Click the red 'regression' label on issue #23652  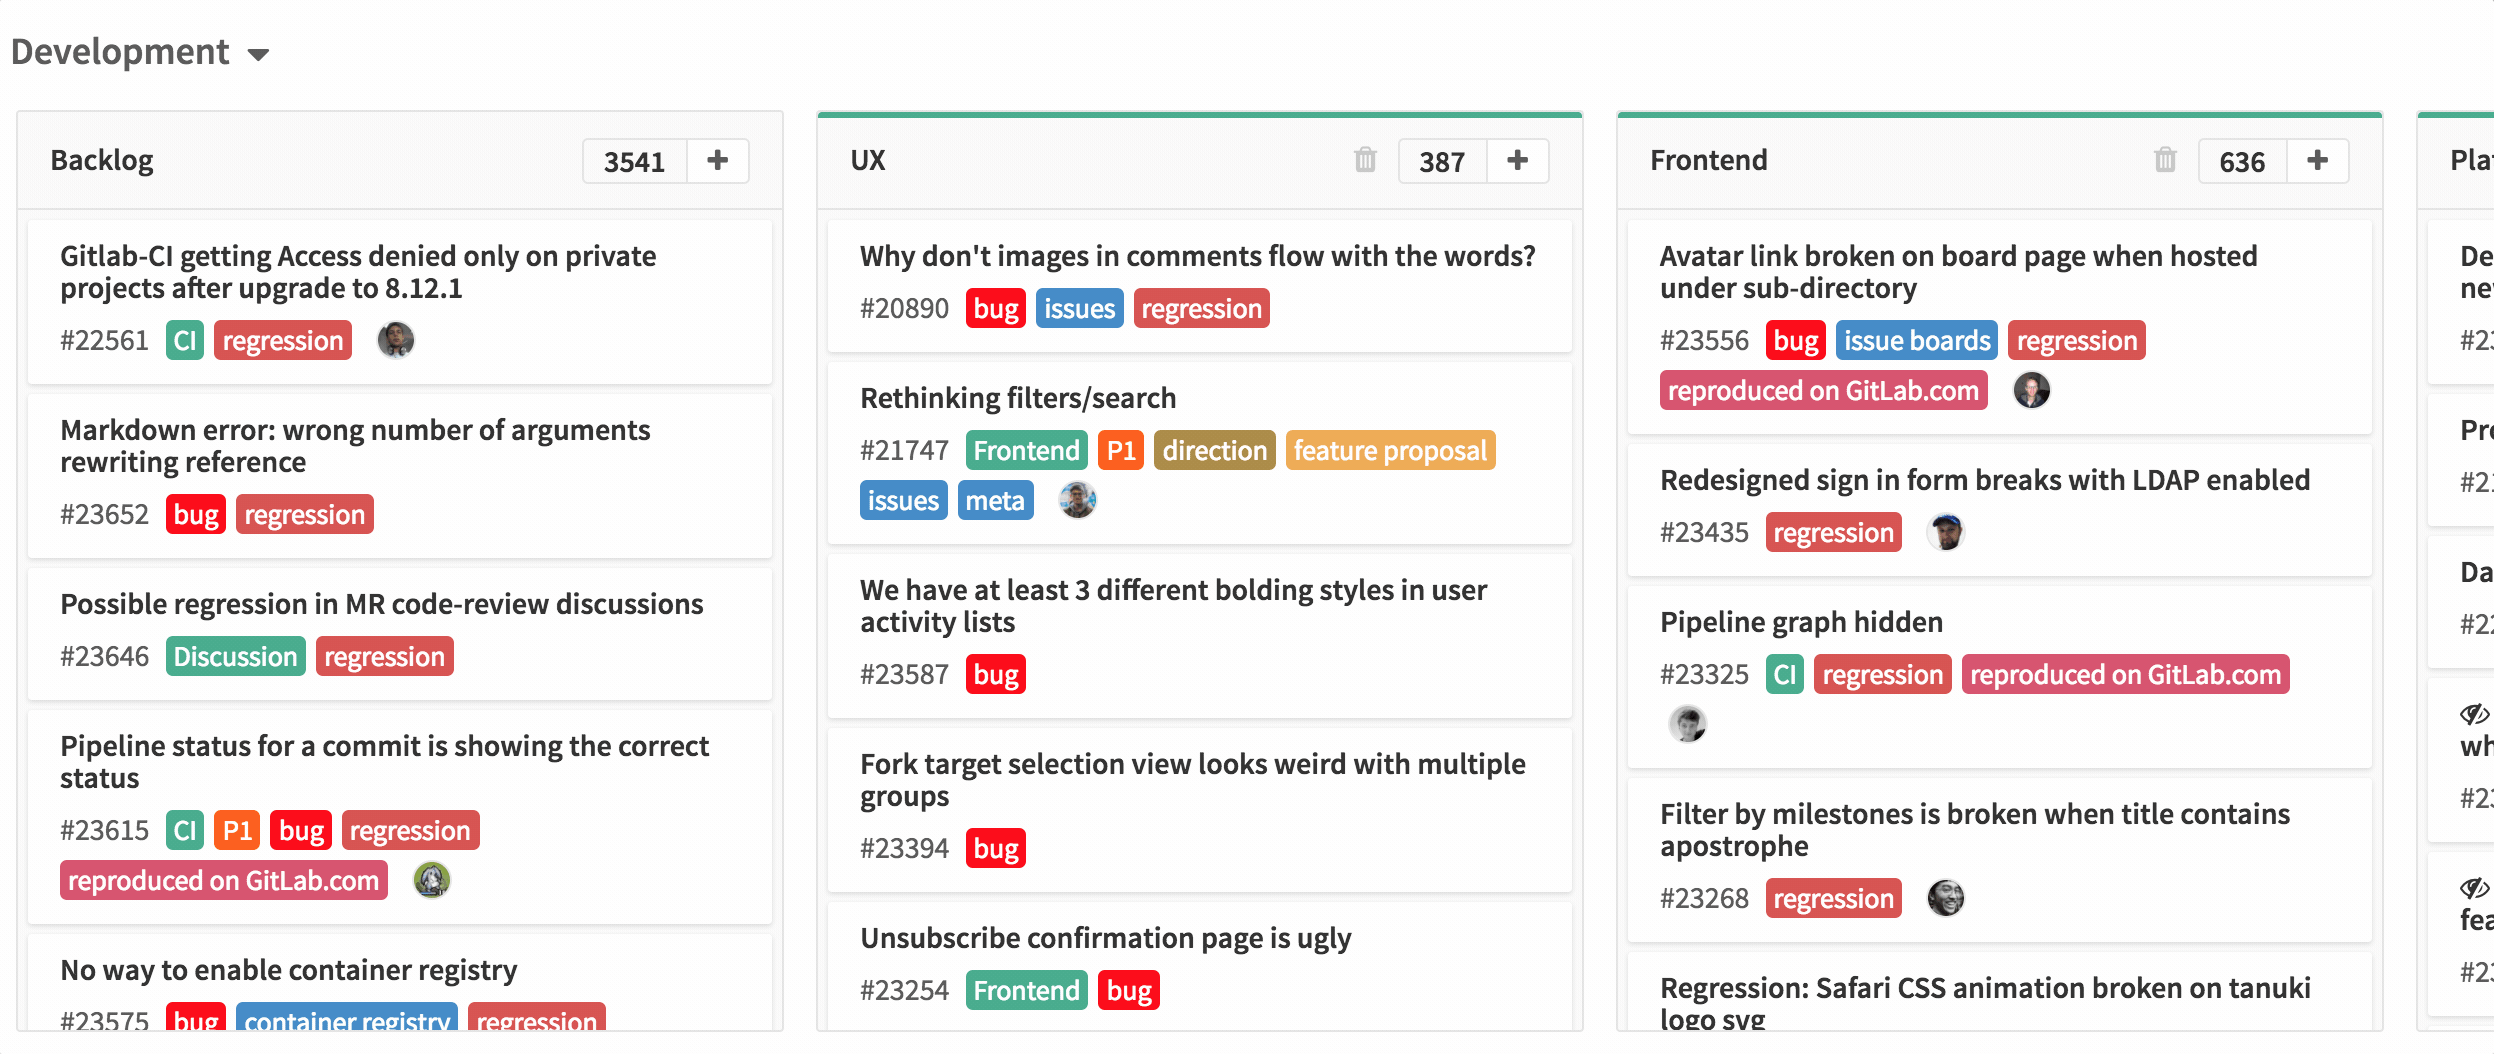[x=305, y=514]
